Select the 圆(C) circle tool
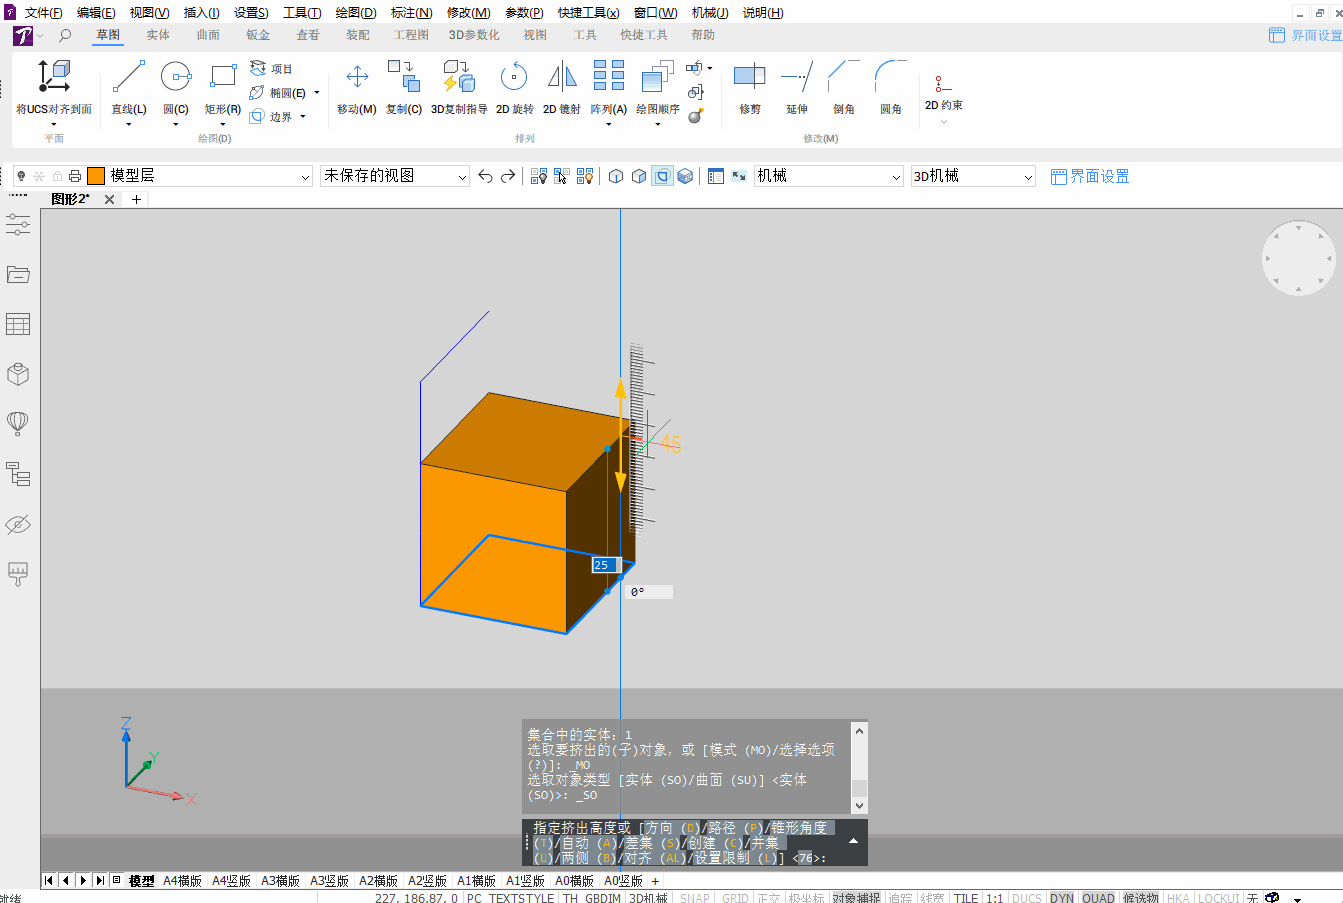 (176, 86)
